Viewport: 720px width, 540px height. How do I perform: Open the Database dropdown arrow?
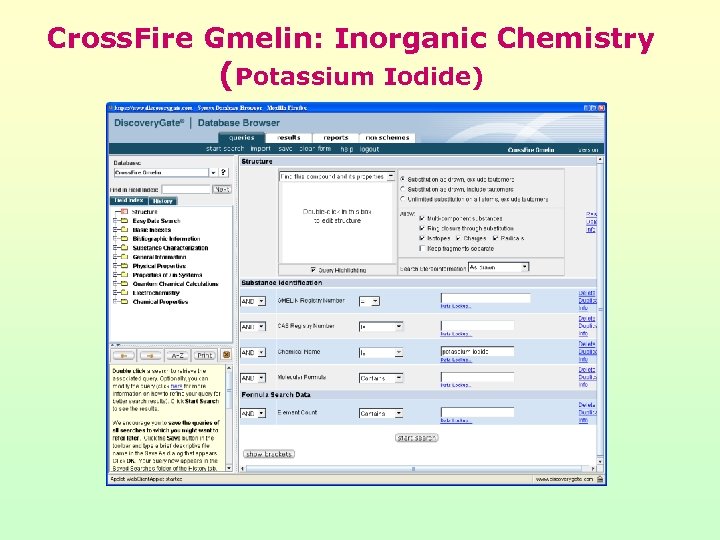pos(213,173)
